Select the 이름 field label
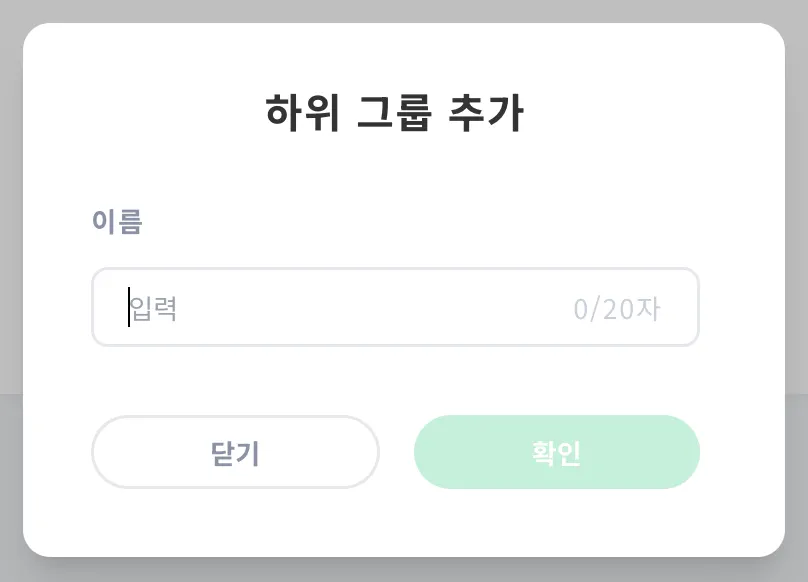808x582 pixels. tap(117, 222)
